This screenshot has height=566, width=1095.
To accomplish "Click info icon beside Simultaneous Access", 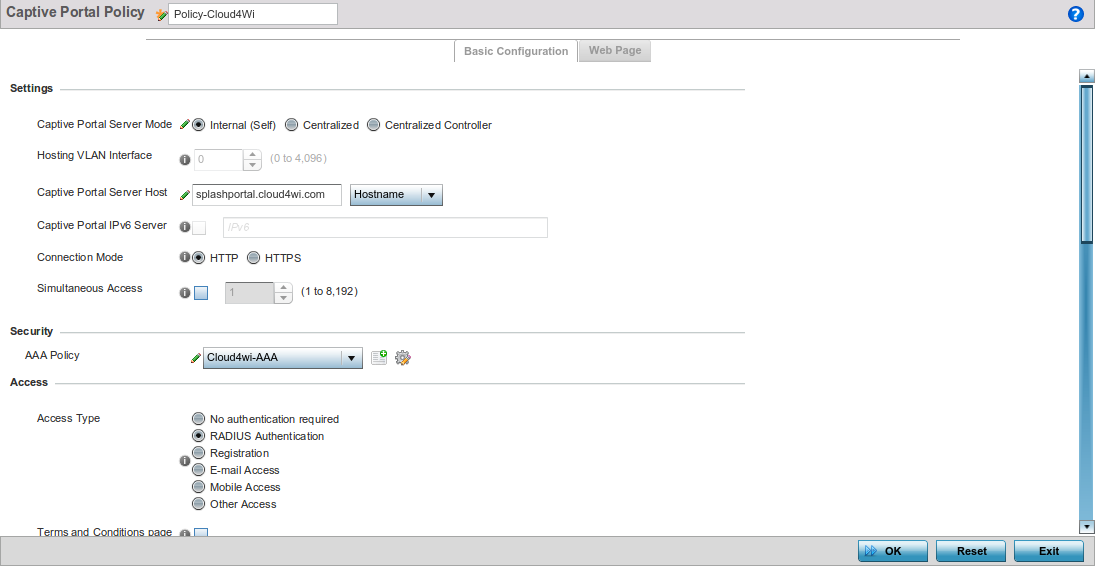I will [185, 293].
